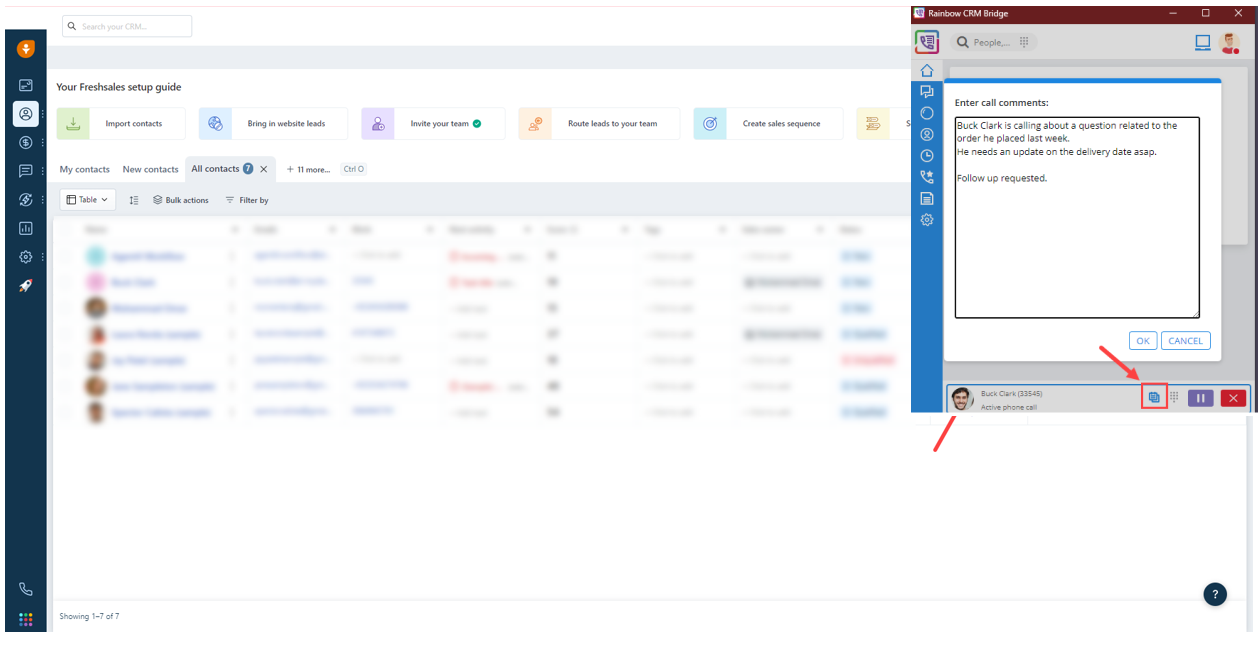Open Freshsales reports chart icon
Image resolution: width=1258 pixels, height=645 pixels.
[26, 228]
